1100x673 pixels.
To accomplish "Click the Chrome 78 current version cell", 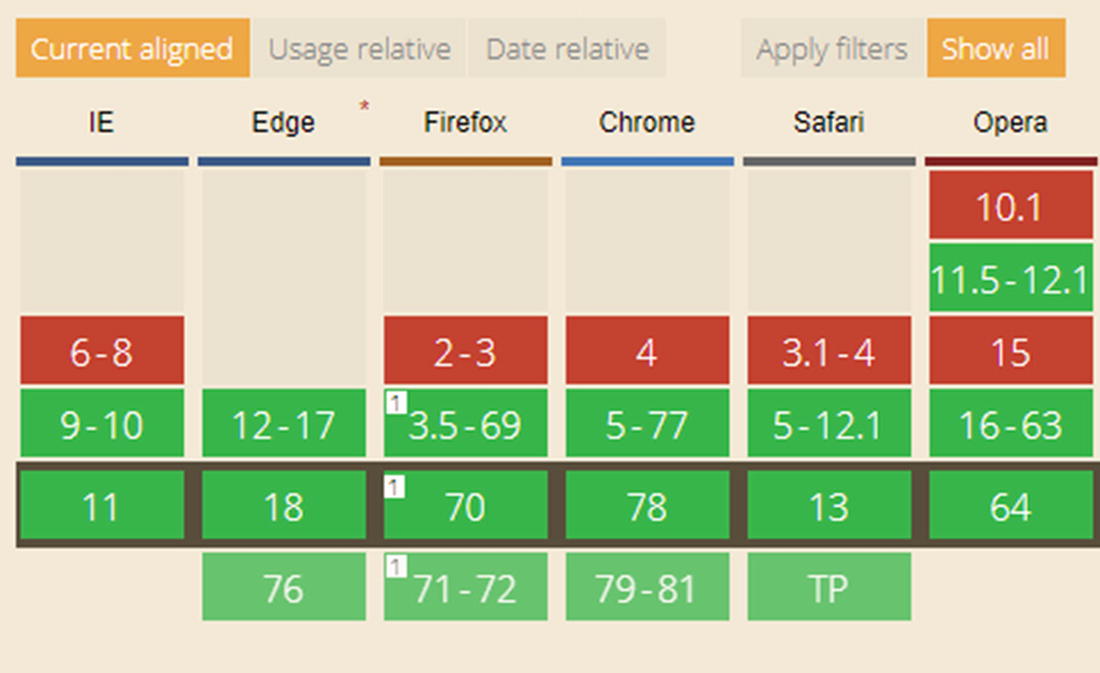I will [x=647, y=506].
